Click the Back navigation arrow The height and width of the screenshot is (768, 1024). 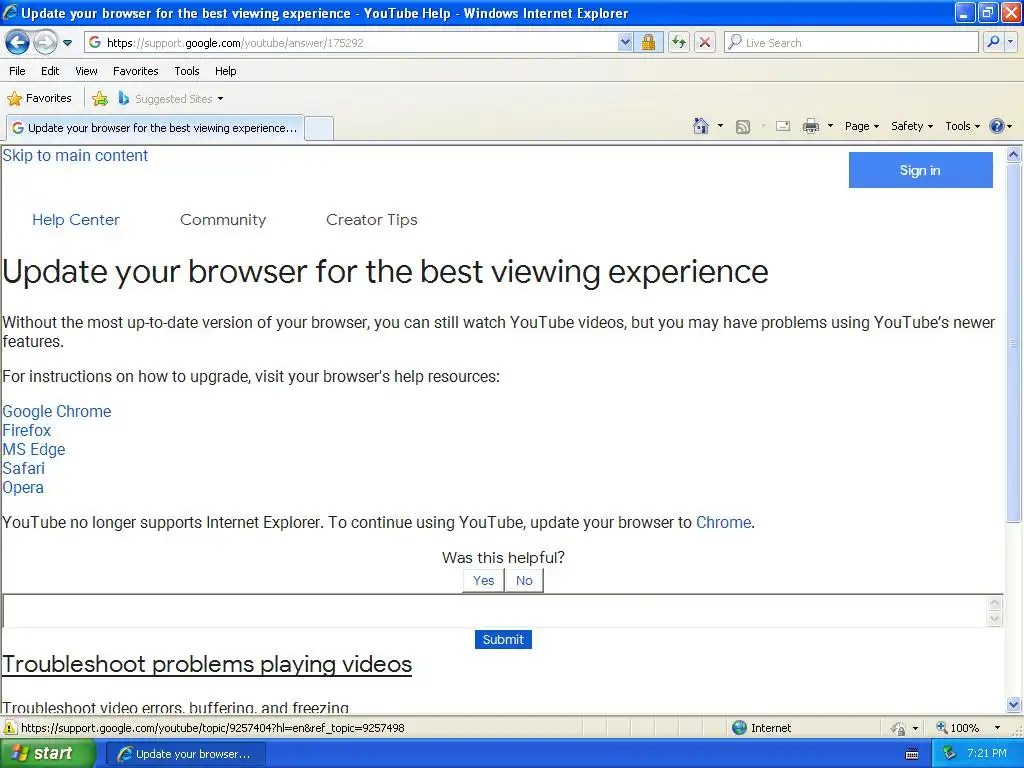[18, 43]
